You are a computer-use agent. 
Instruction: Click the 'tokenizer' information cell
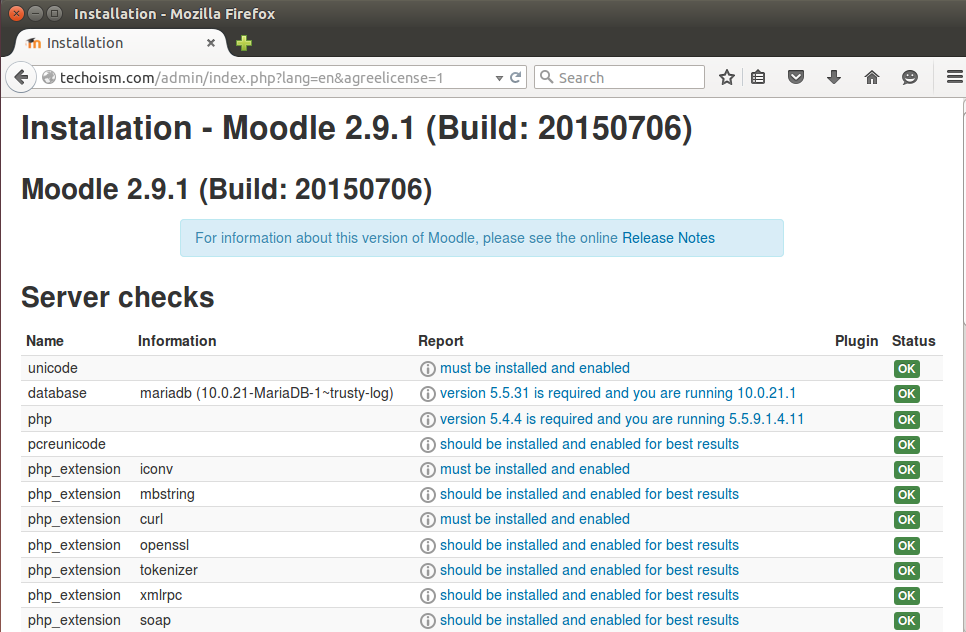[x=169, y=570]
